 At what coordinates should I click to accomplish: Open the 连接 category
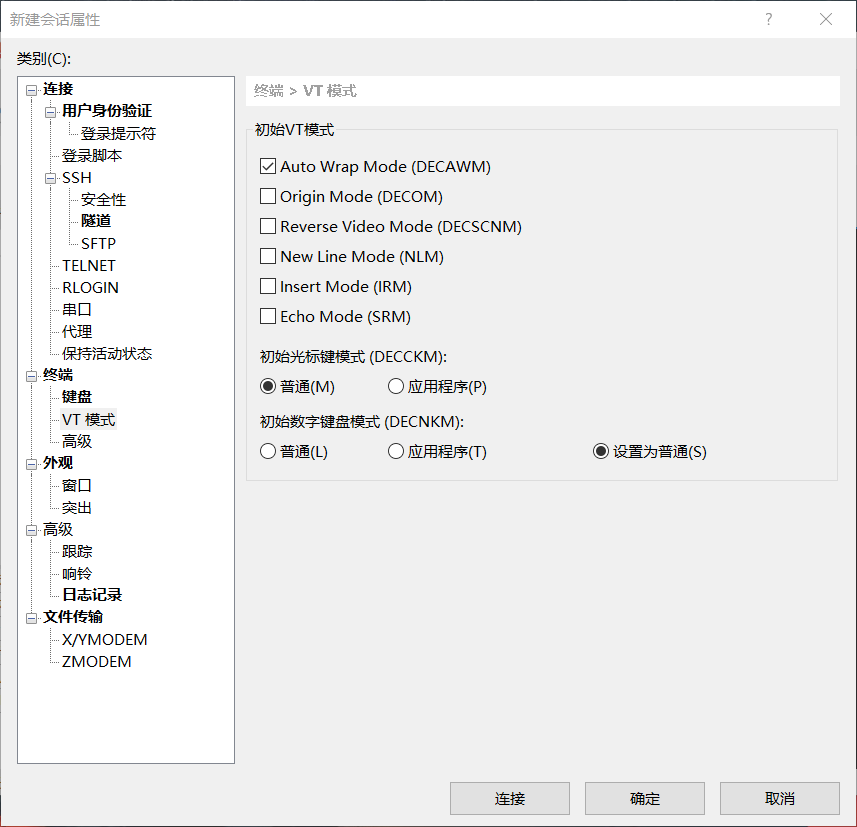tap(58, 89)
